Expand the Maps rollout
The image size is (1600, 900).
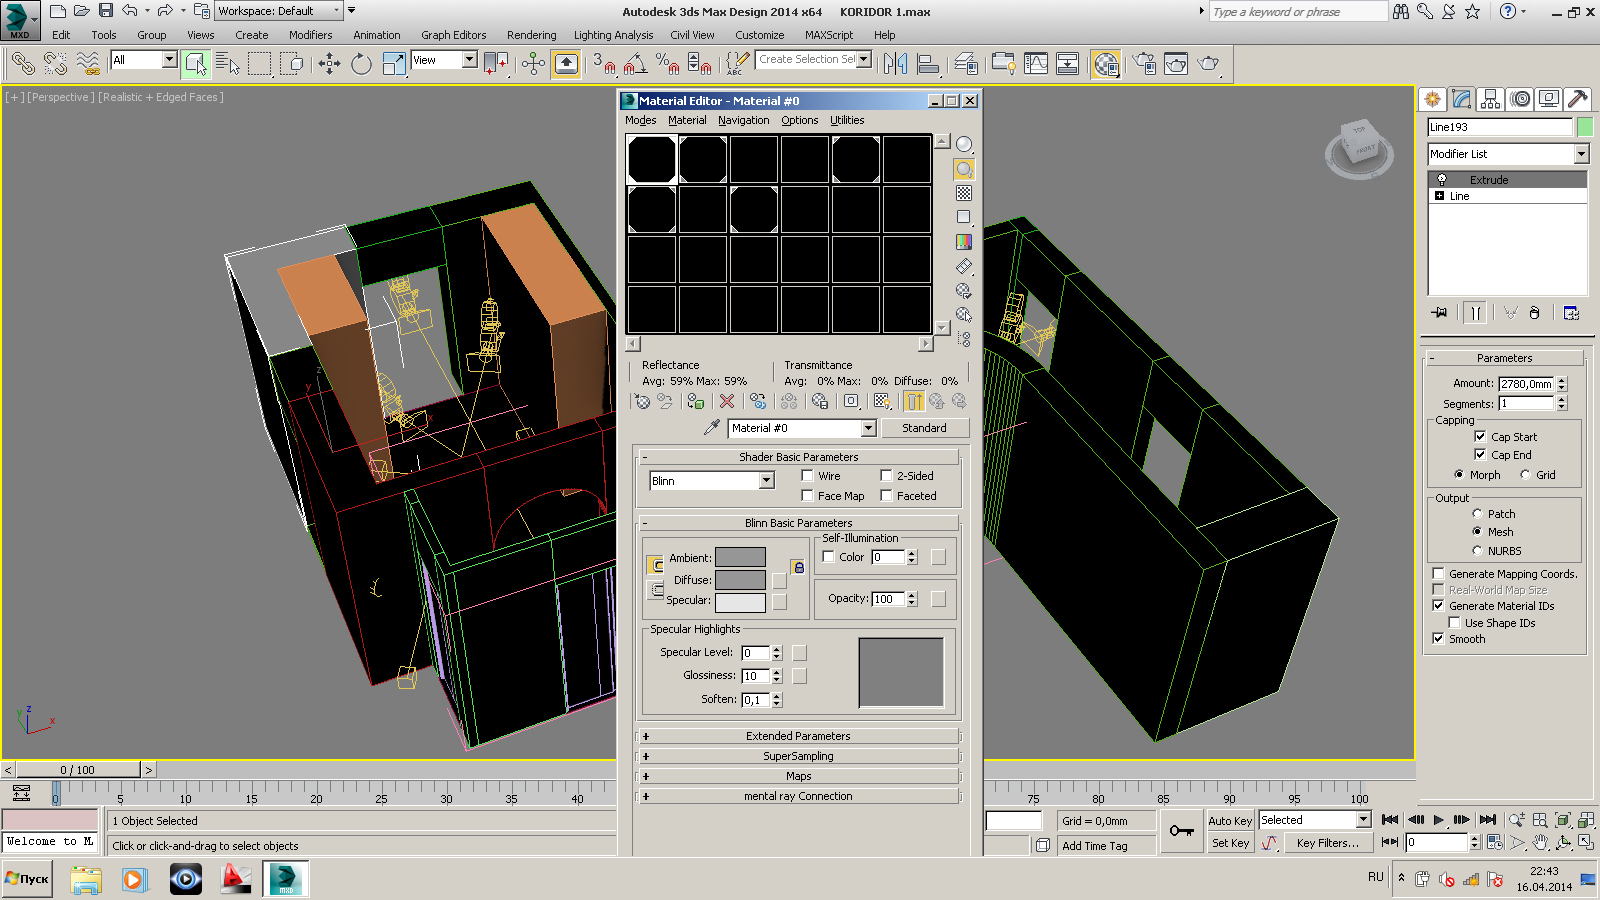[x=798, y=776]
